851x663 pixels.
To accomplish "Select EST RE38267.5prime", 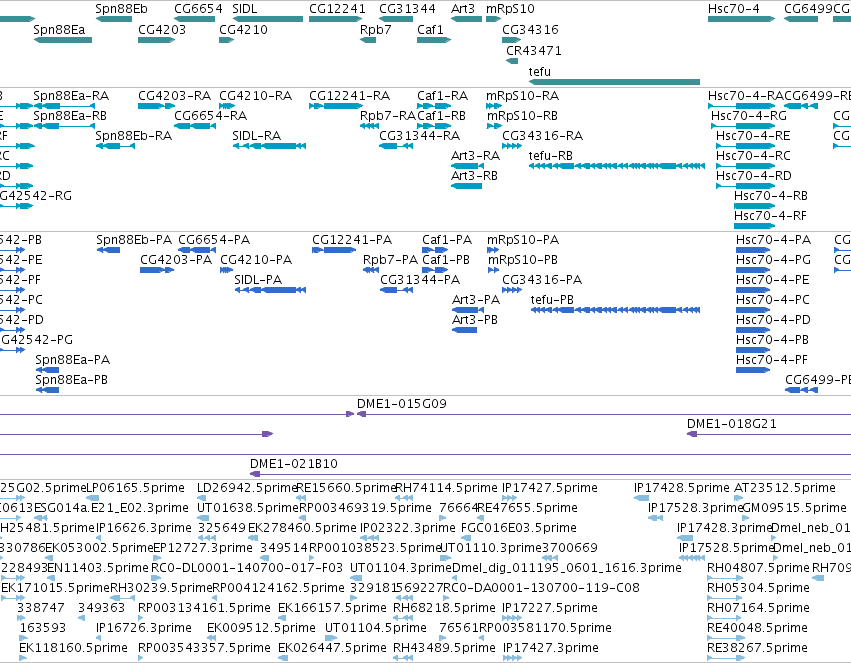I will (725, 658).
